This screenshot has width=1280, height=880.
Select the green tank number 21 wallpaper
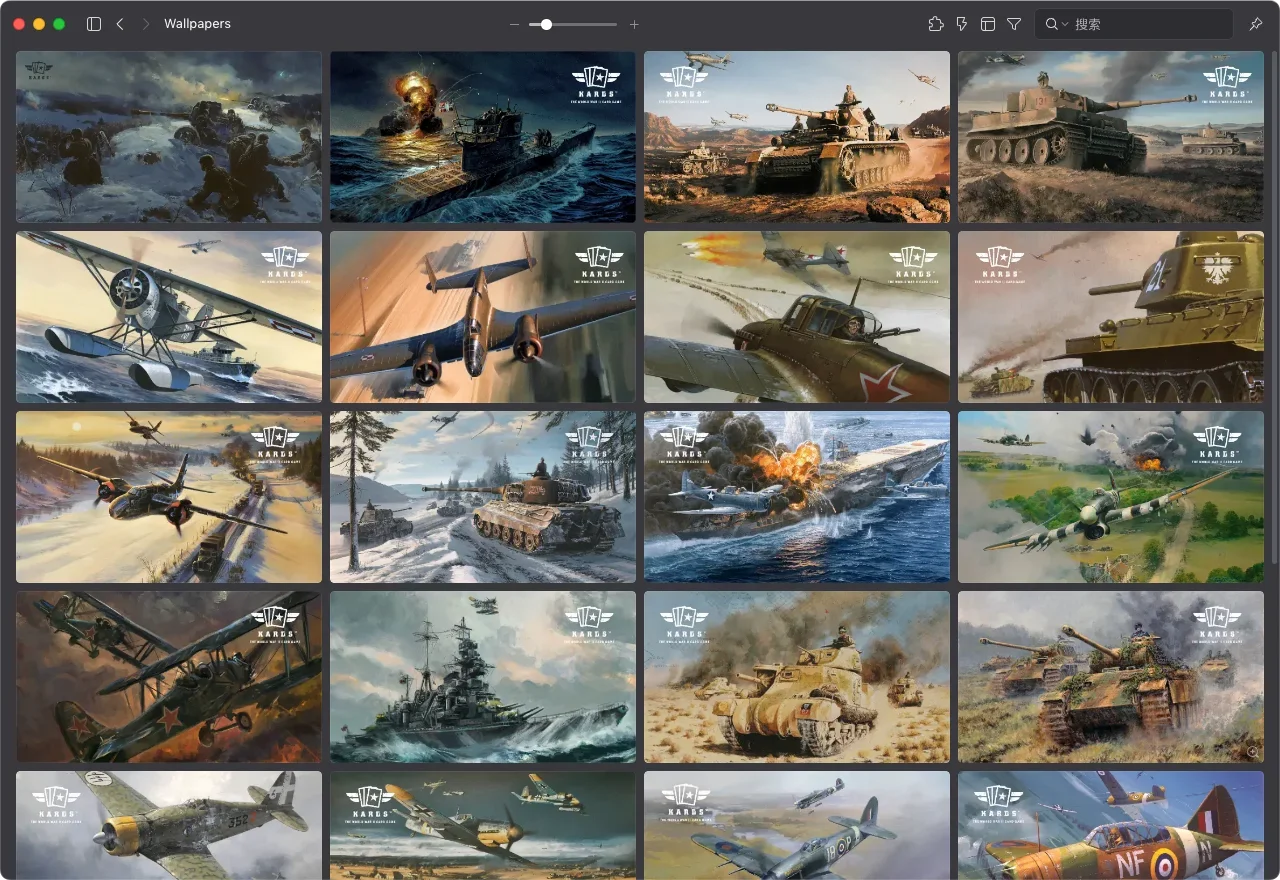1111,317
